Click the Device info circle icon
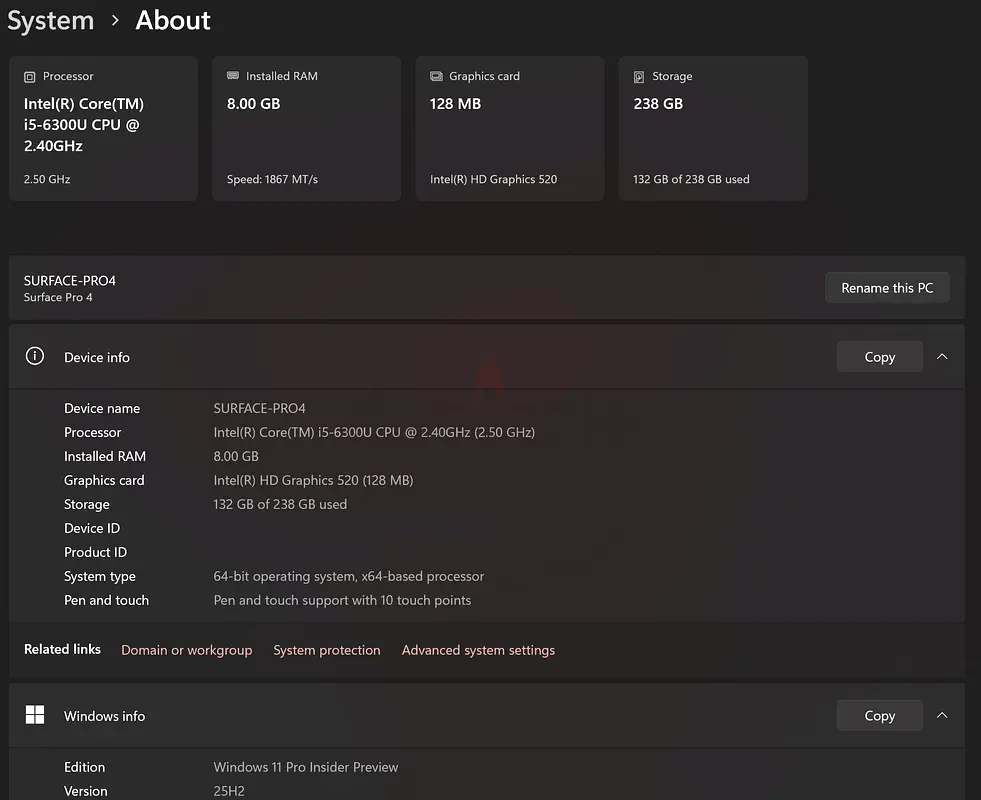This screenshot has width=981, height=800. point(35,357)
